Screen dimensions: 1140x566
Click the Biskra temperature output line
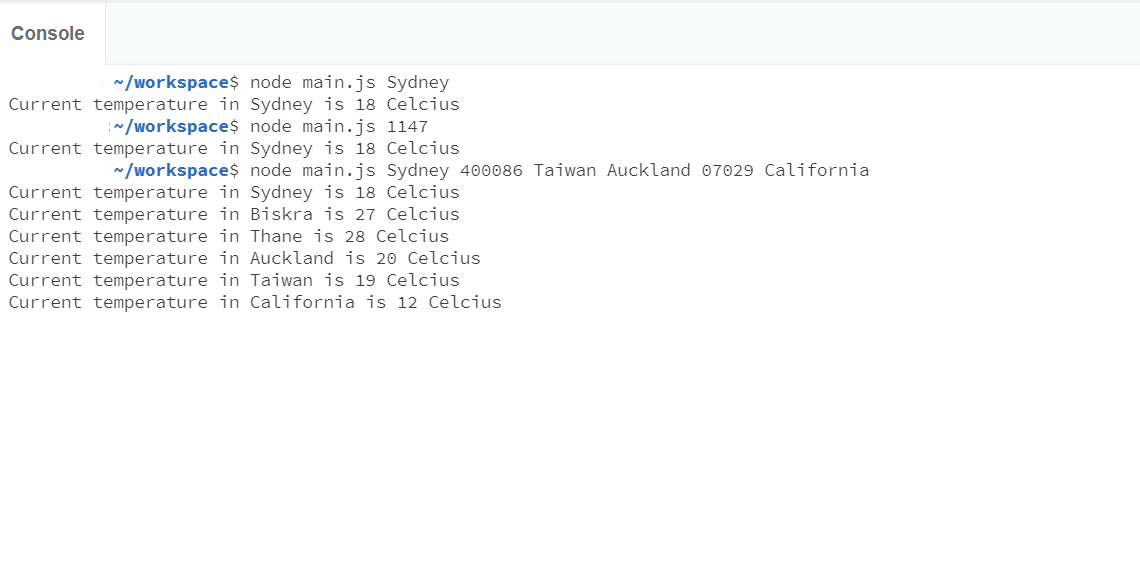tap(234, 215)
